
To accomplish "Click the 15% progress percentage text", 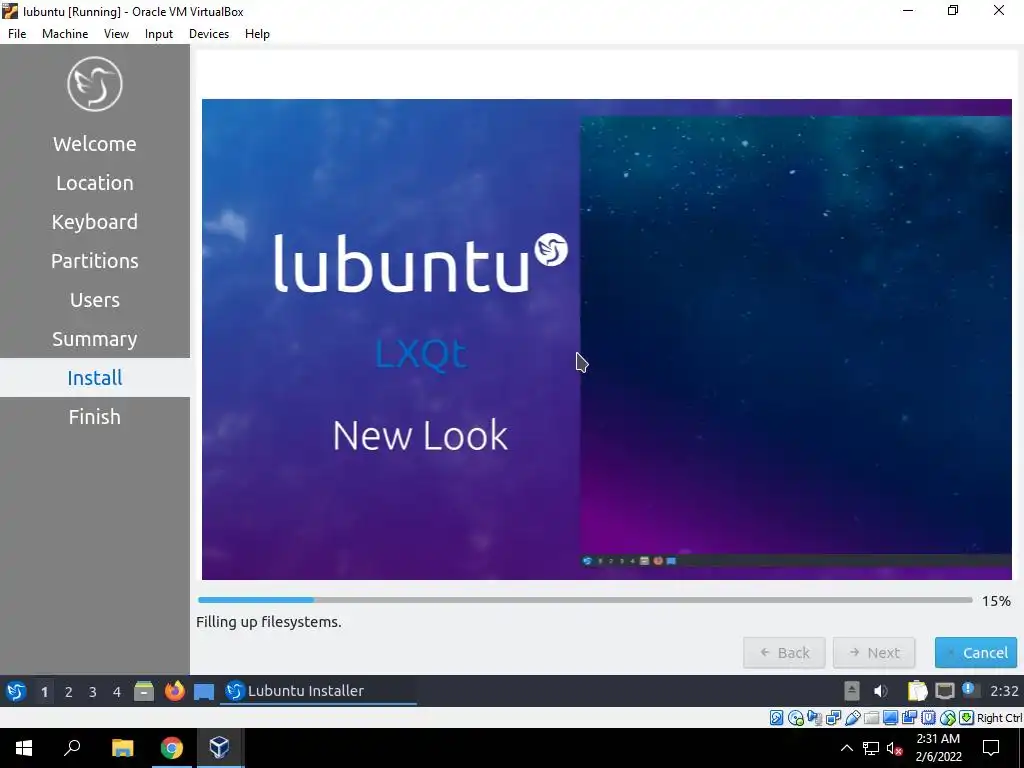I will 997,601.
